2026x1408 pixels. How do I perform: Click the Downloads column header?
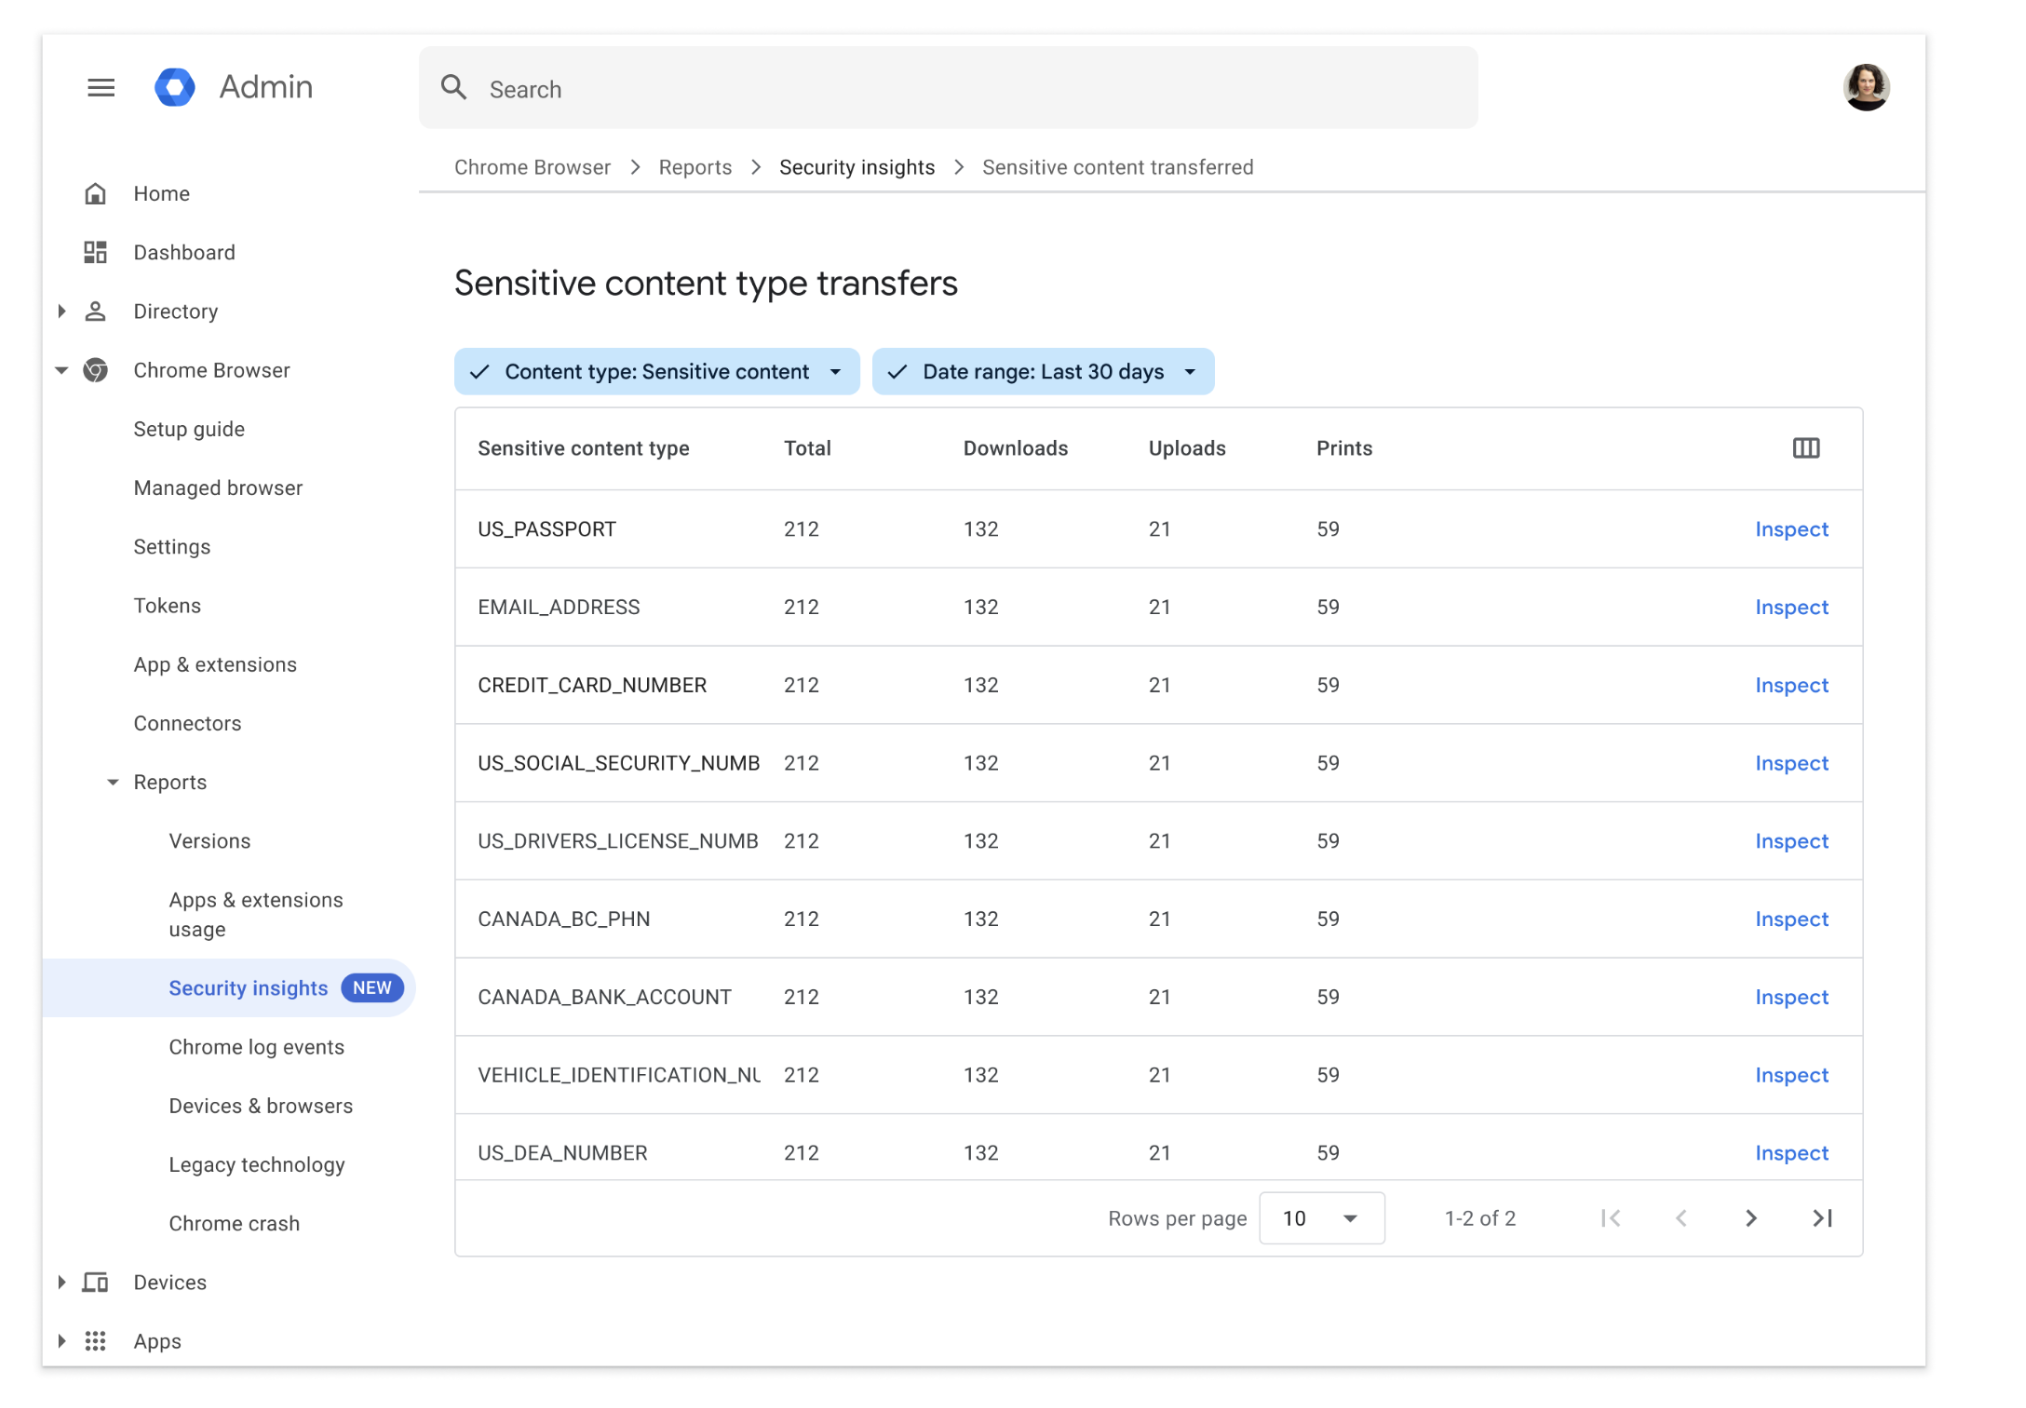1015,448
